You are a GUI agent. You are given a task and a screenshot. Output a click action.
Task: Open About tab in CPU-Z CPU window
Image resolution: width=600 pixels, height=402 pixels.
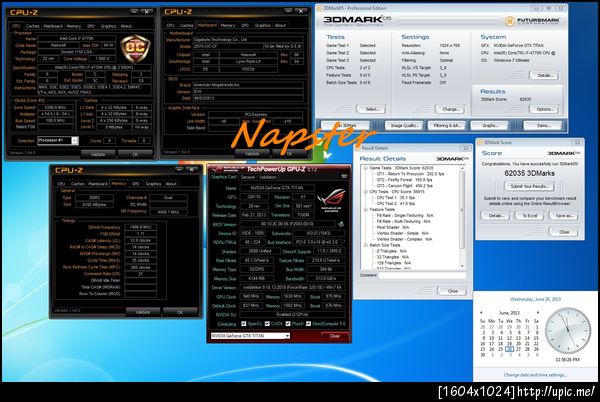pos(126,26)
